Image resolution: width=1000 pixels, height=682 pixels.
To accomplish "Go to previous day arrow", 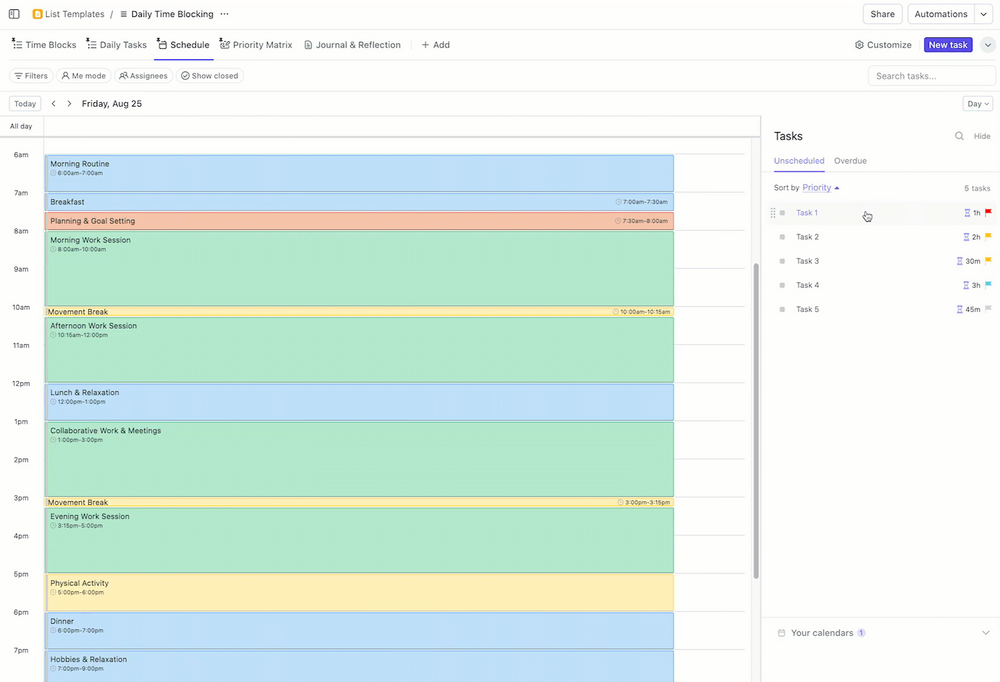I will point(54,104).
